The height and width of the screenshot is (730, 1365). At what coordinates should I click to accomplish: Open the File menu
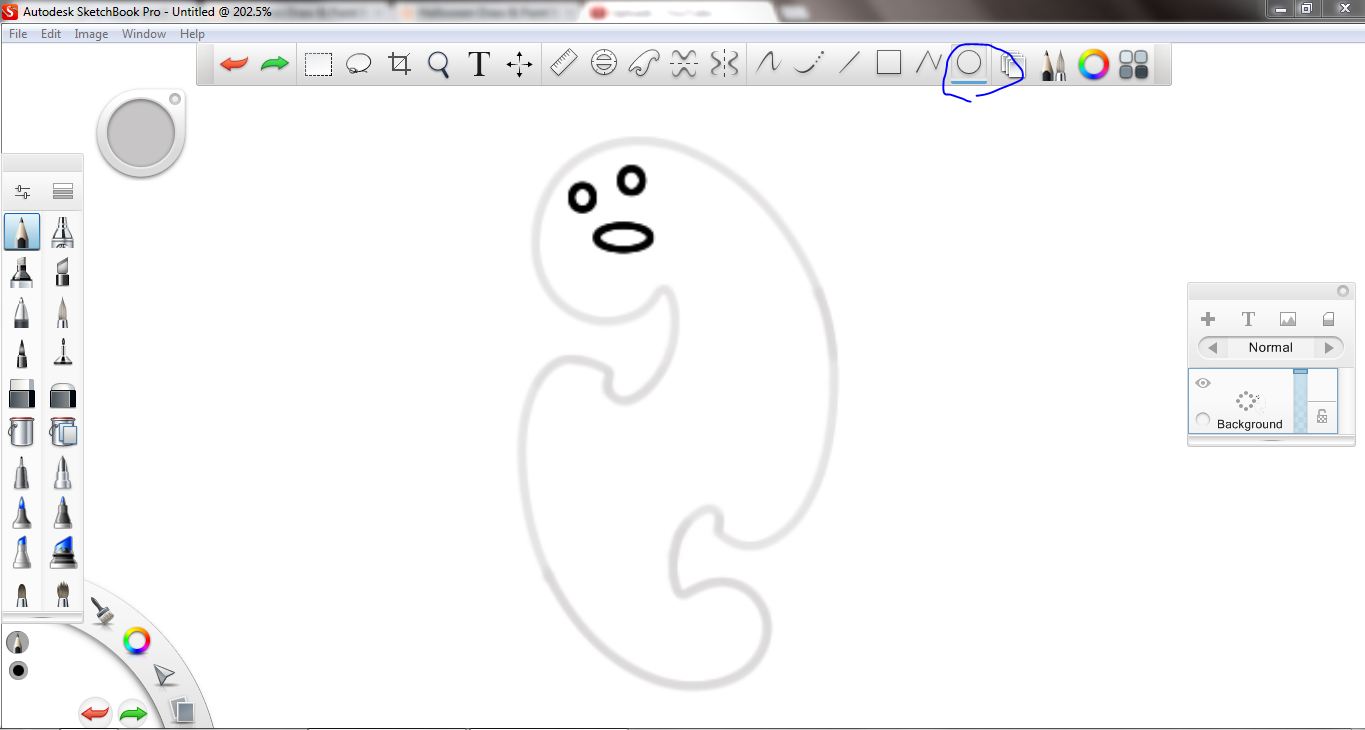[18, 33]
